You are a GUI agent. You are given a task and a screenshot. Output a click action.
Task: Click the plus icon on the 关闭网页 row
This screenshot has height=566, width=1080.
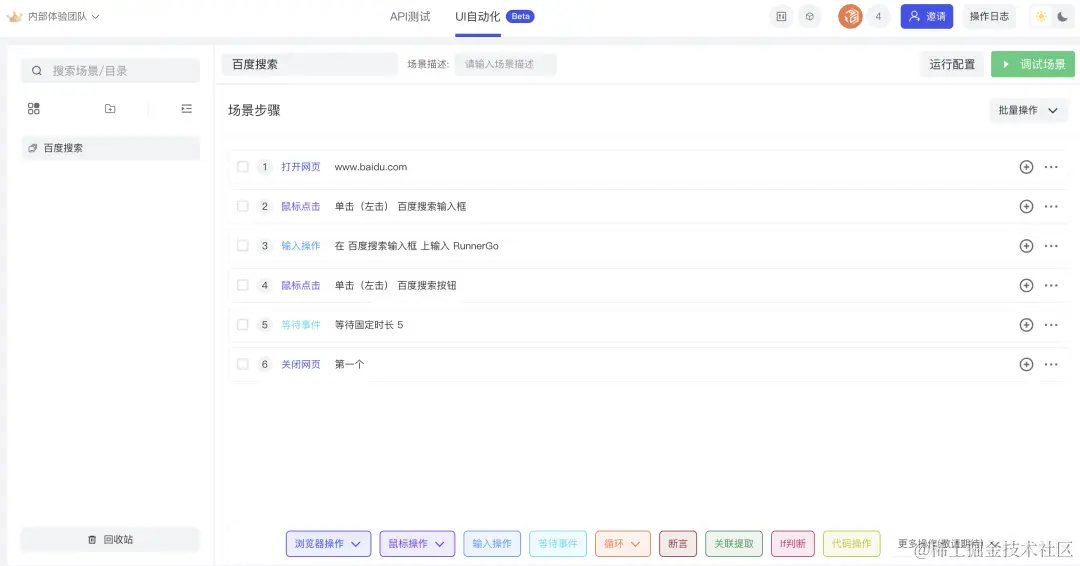tap(1026, 364)
